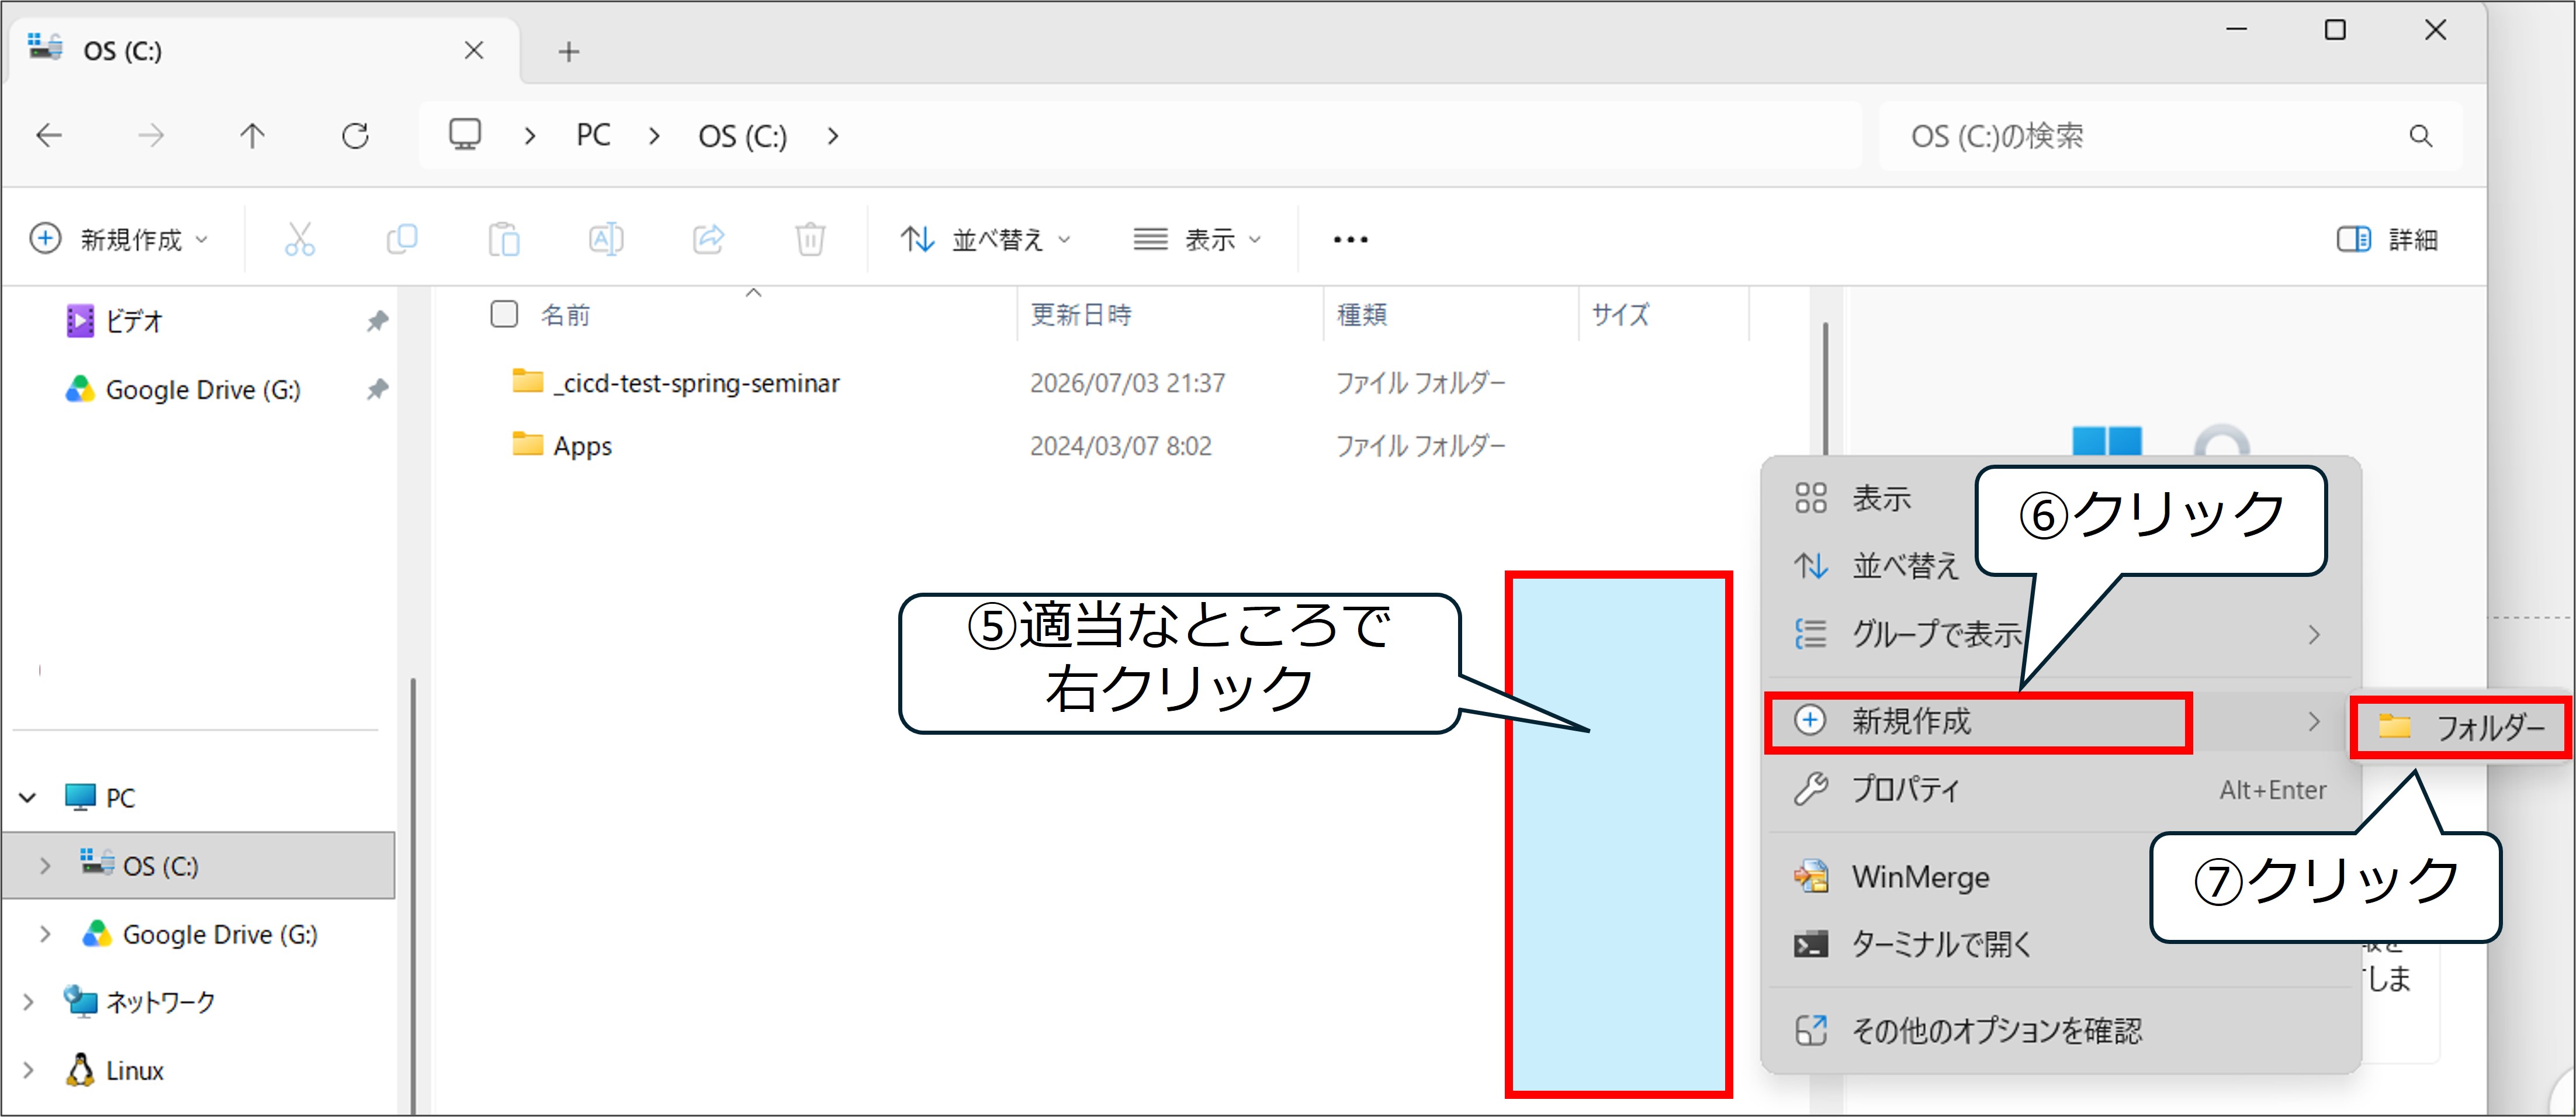Choose プロパティ in the context menu
This screenshot has height=1117, width=2576.
(x=2060, y=789)
